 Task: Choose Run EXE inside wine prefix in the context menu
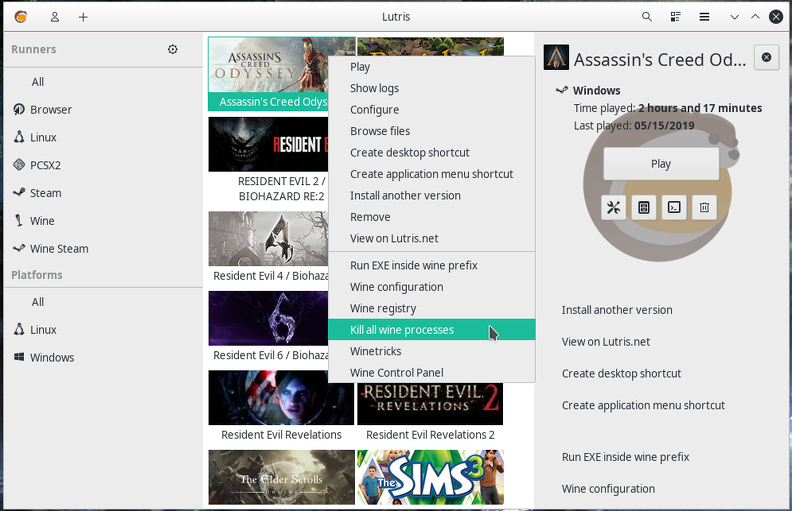[431, 265]
